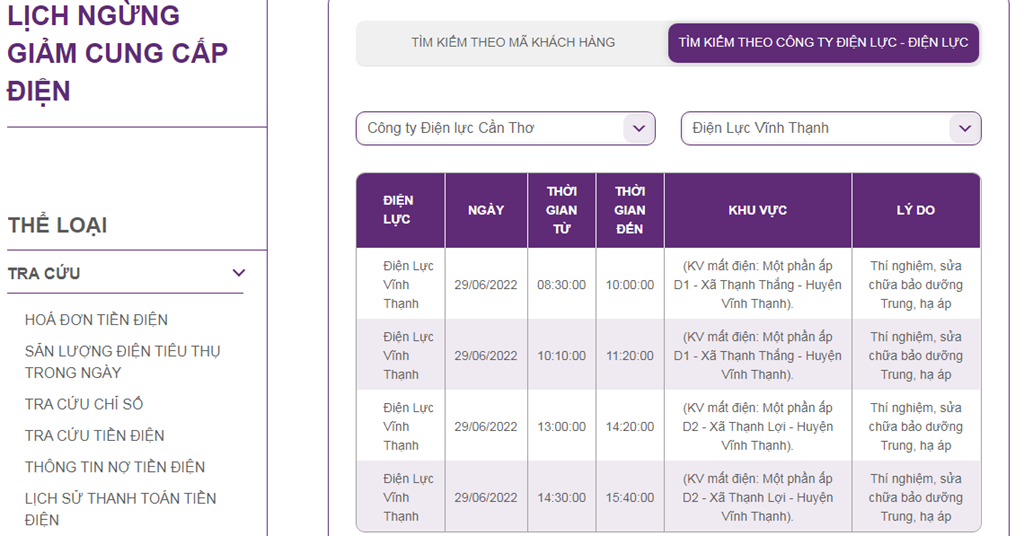The image size is (1024, 536).
Task: Go to Tra cứu chỉ số
Action: coord(84,404)
